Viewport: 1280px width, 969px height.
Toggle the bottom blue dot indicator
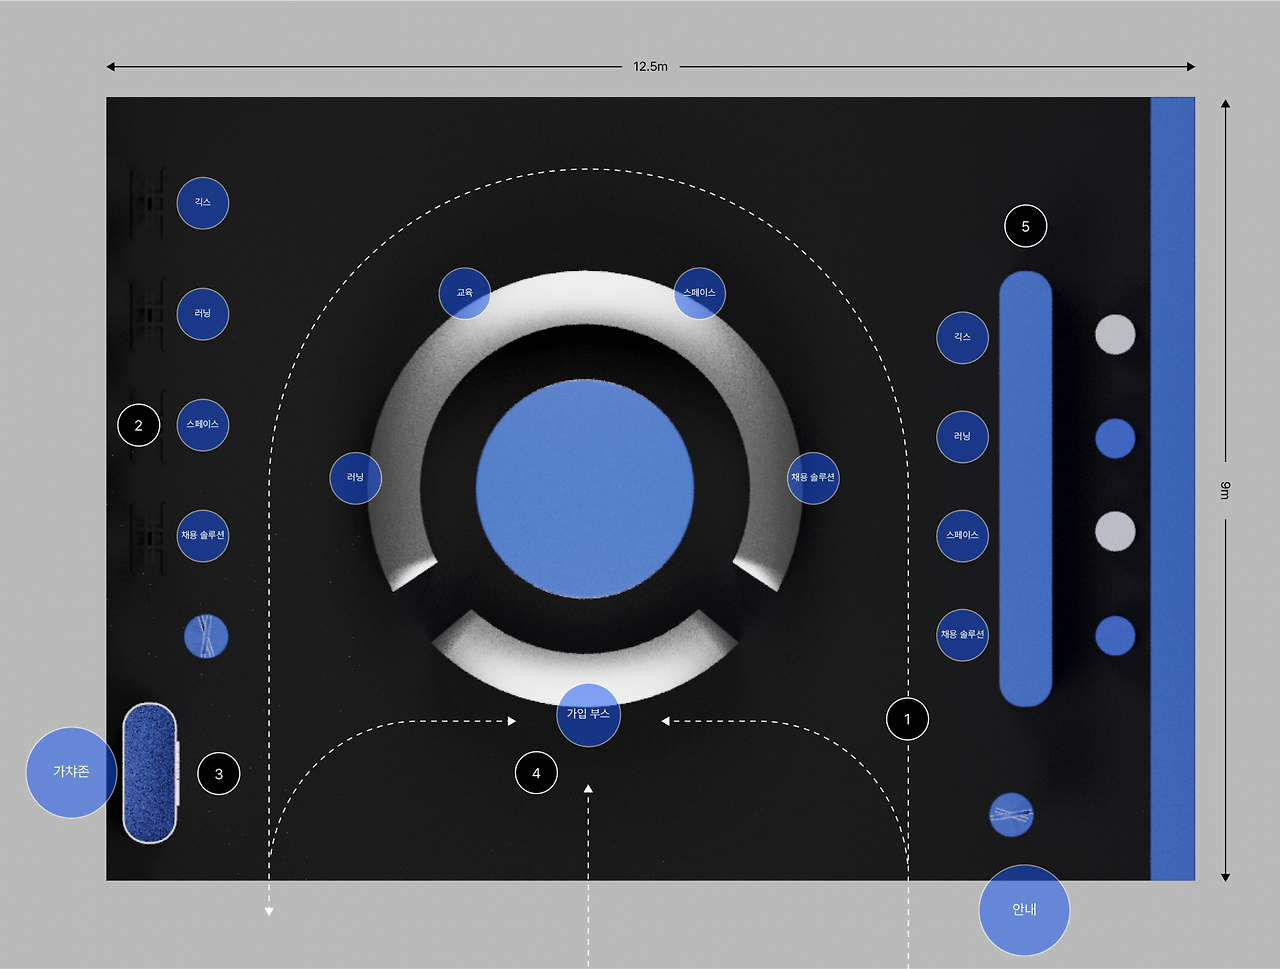[x=1113, y=635]
